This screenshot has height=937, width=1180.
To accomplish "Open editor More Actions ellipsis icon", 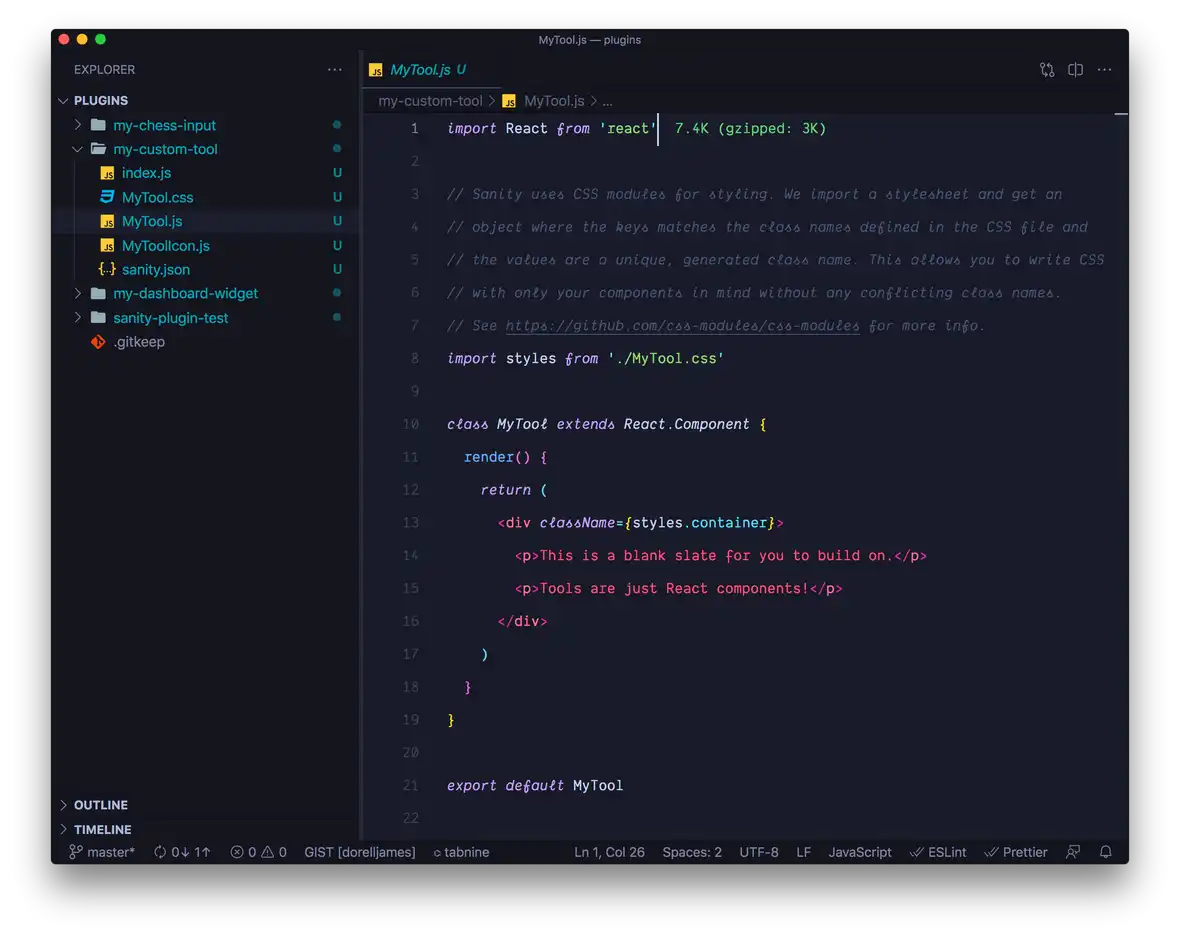I will (1104, 69).
